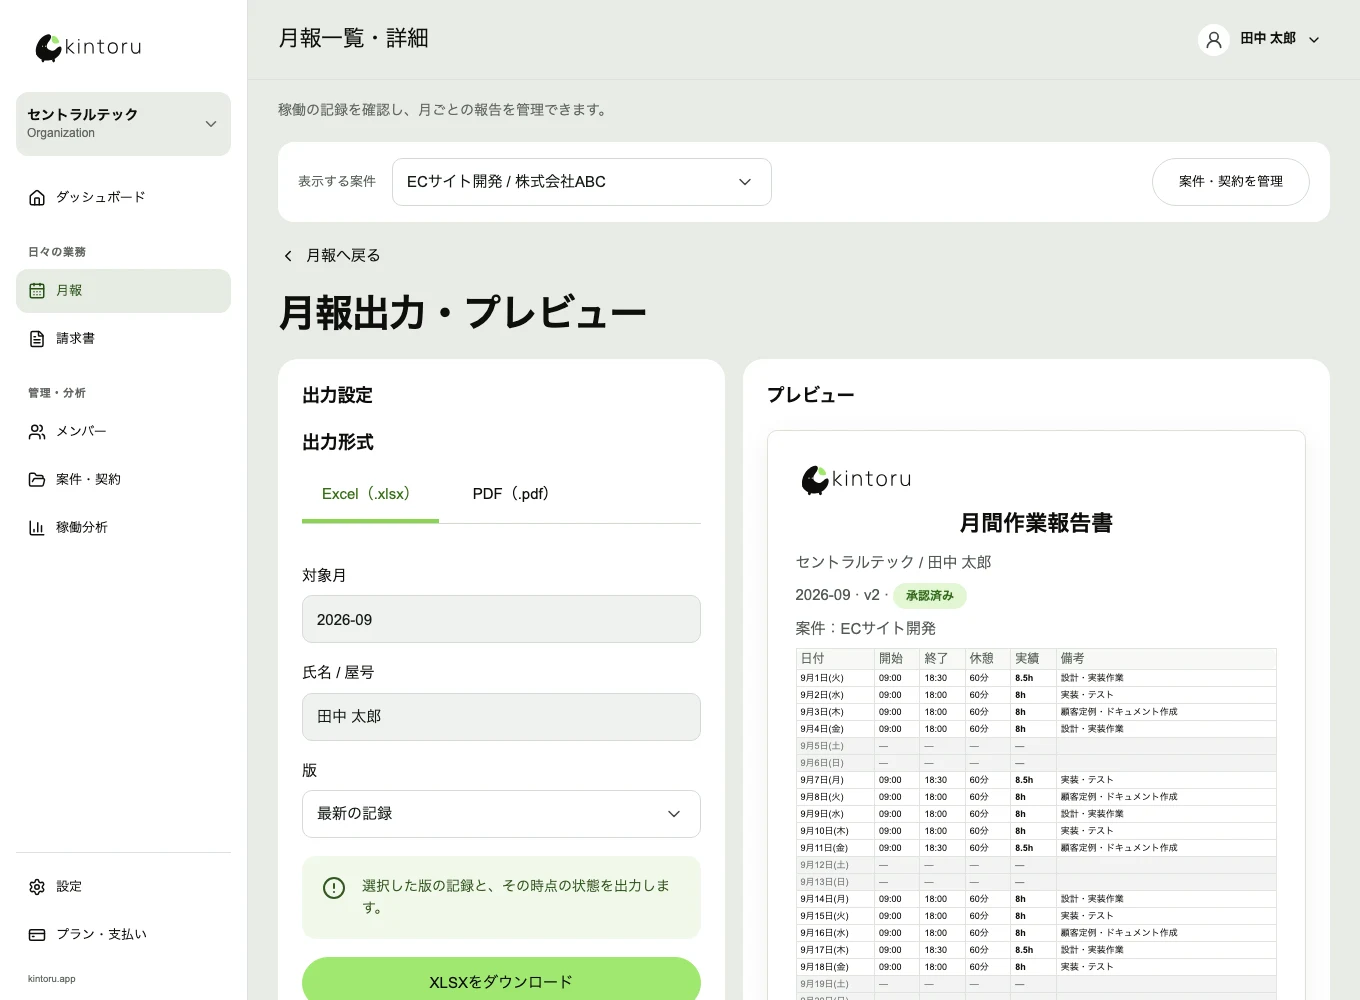Screen dimensions: 1360x1000
Task: Expand the 田中 太郎 account menu chevron
Action: pyautogui.click(x=1314, y=40)
